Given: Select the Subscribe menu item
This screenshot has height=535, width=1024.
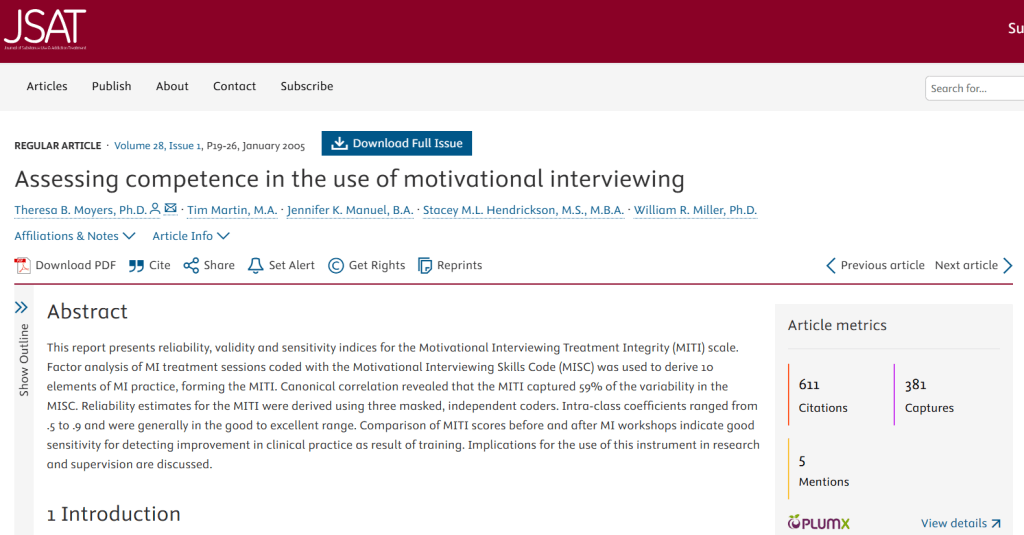Looking at the screenshot, I should click(x=307, y=86).
